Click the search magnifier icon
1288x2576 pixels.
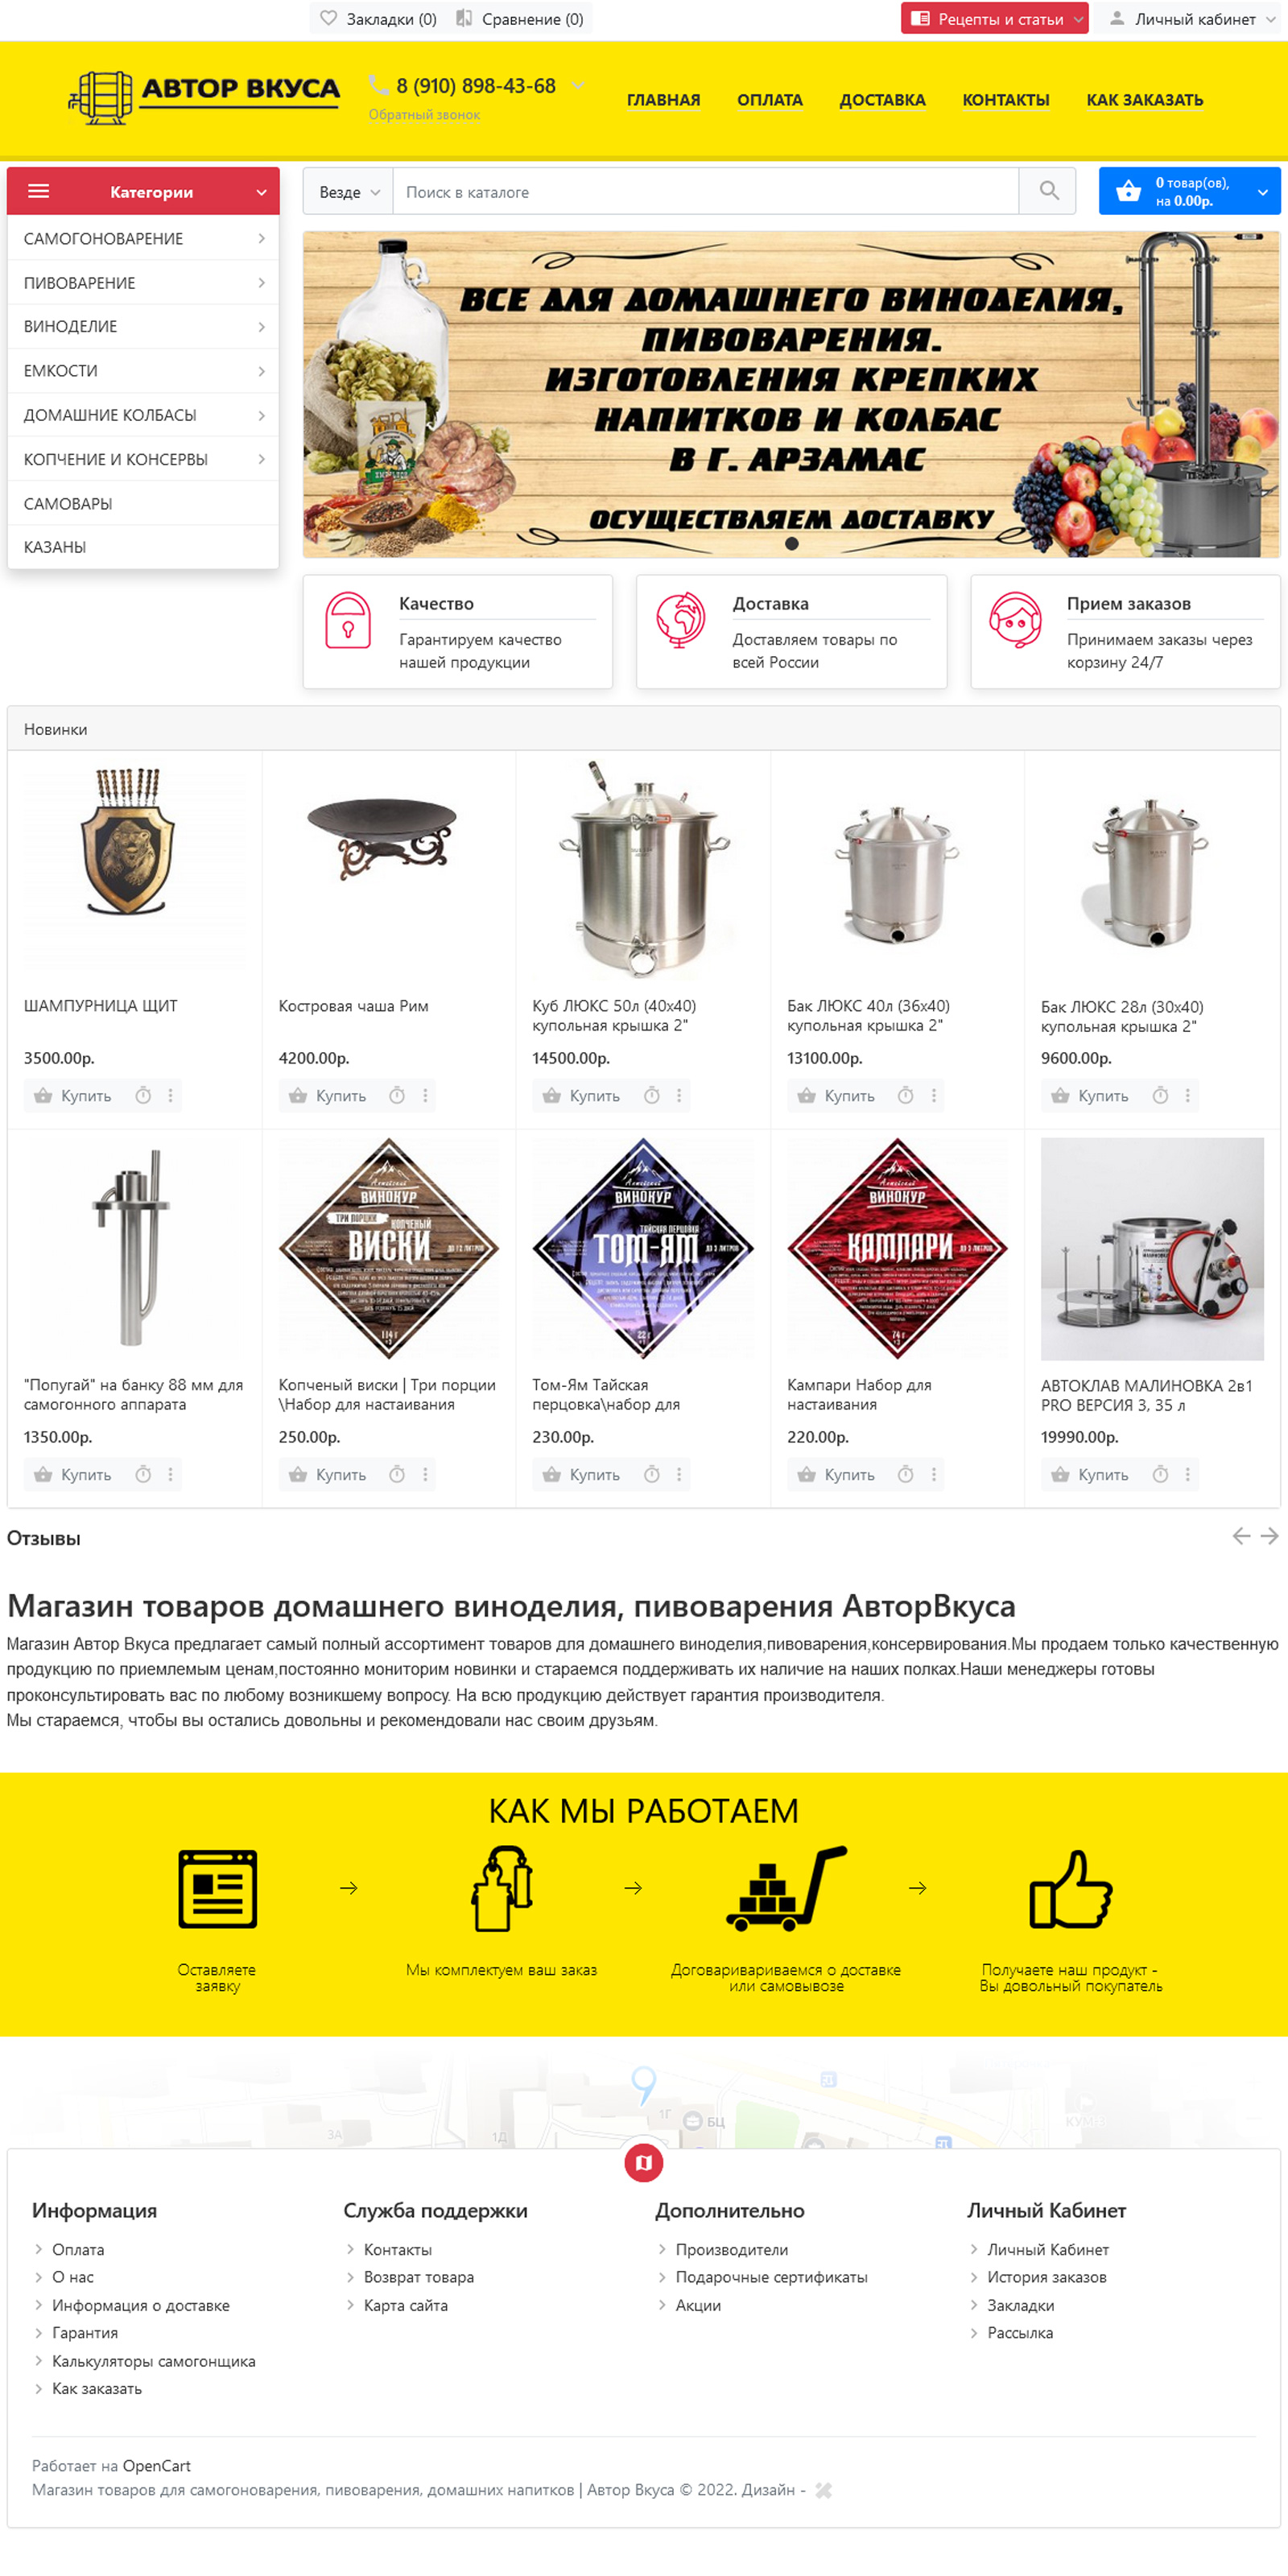pos(1048,191)
